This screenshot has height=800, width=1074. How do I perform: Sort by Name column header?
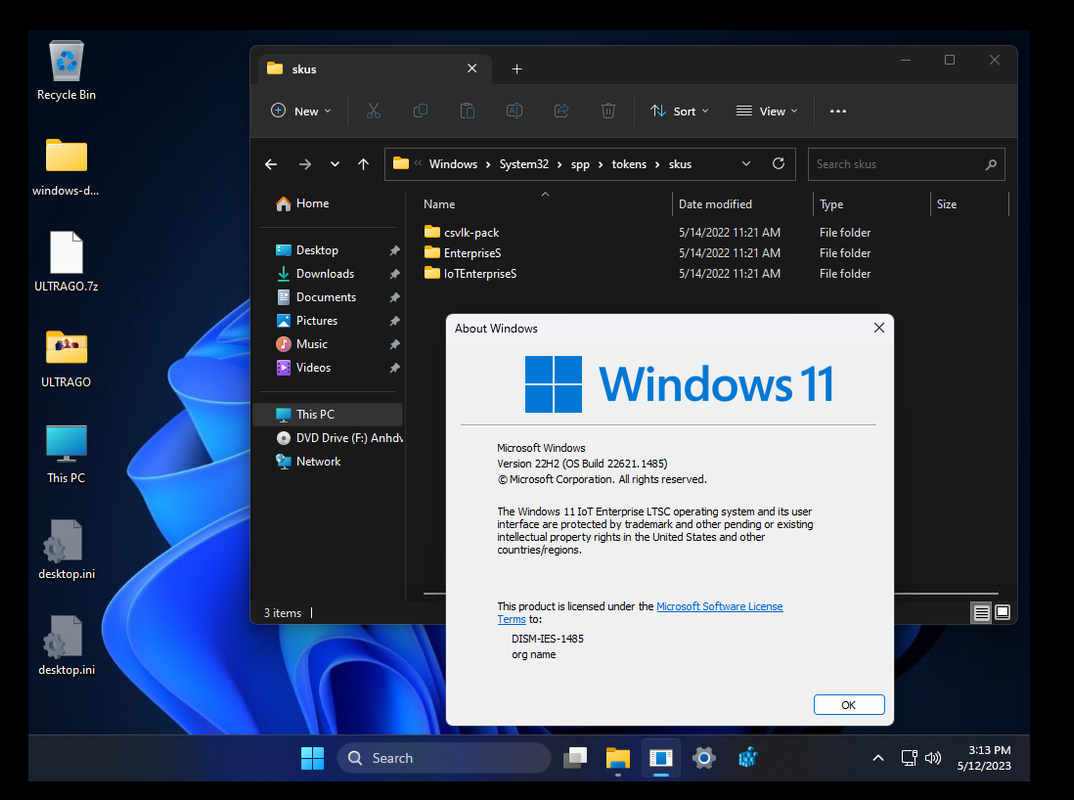(546, 204)
